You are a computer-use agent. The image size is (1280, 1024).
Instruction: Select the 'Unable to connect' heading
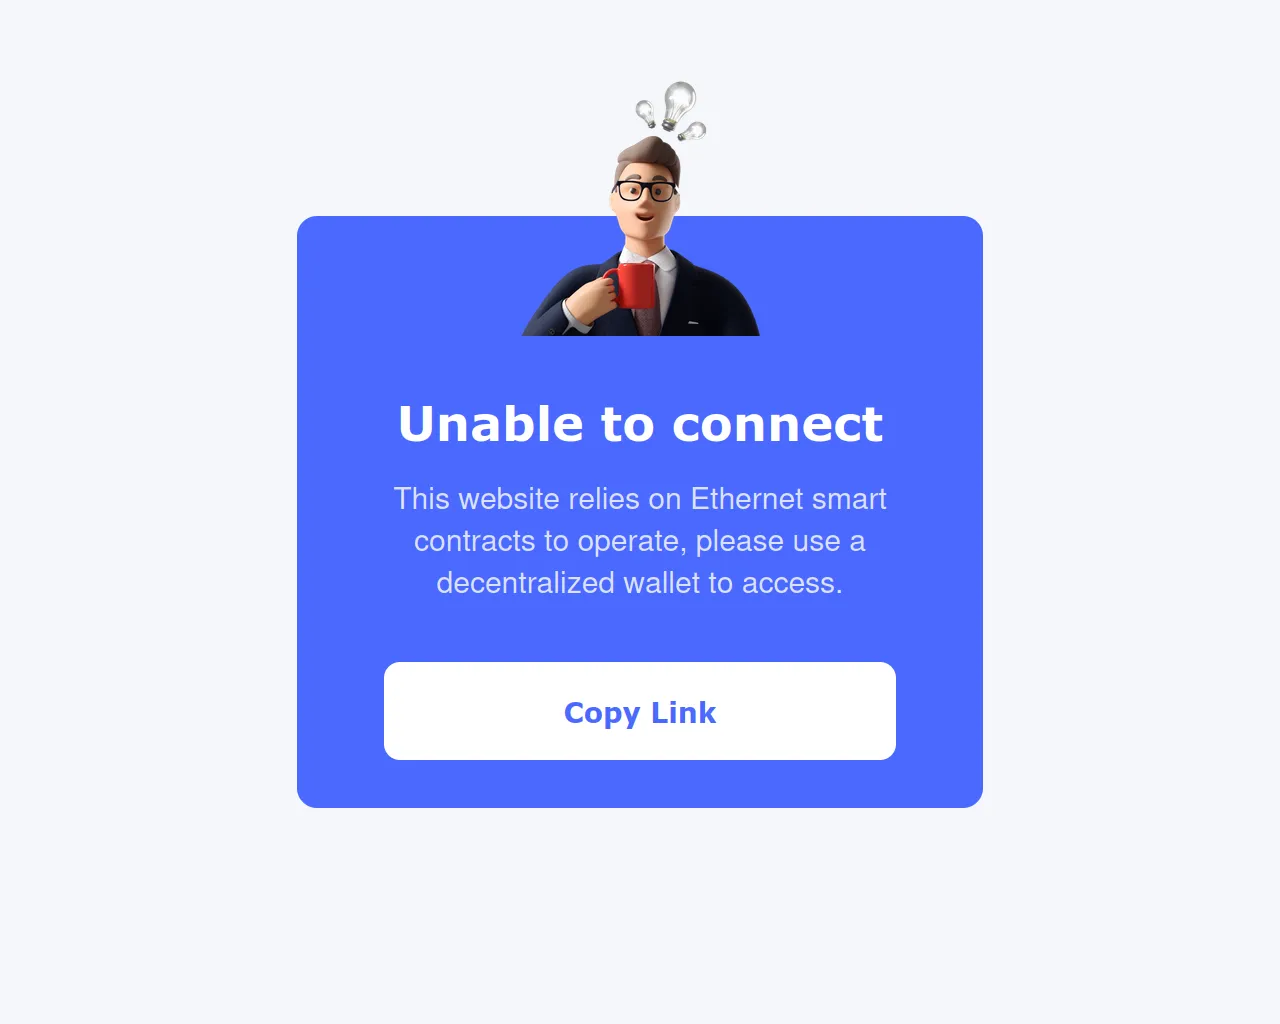point(640,424)
